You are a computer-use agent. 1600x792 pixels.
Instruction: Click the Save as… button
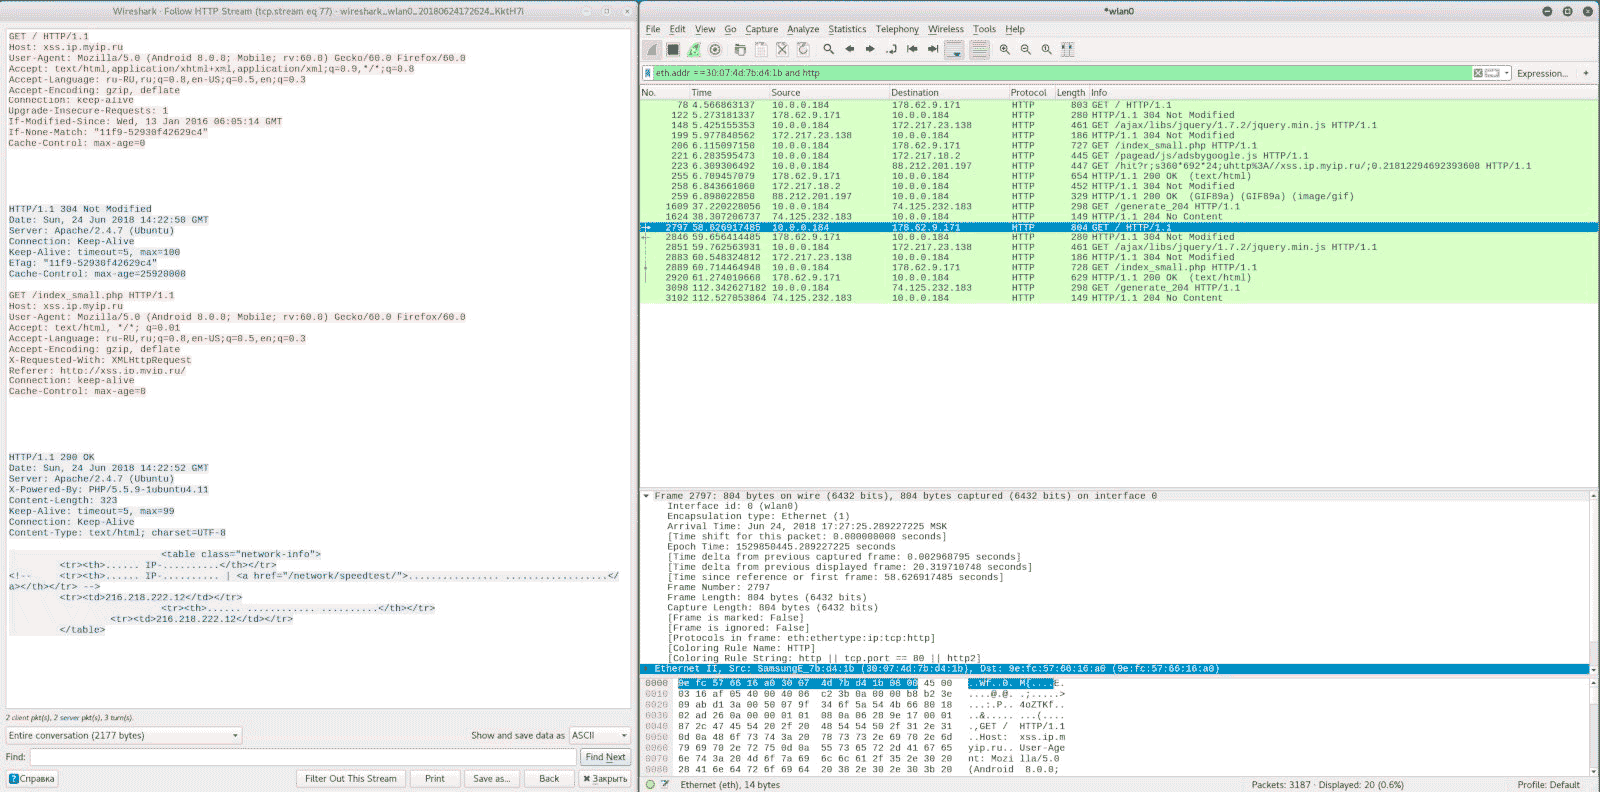coord(491,779)
